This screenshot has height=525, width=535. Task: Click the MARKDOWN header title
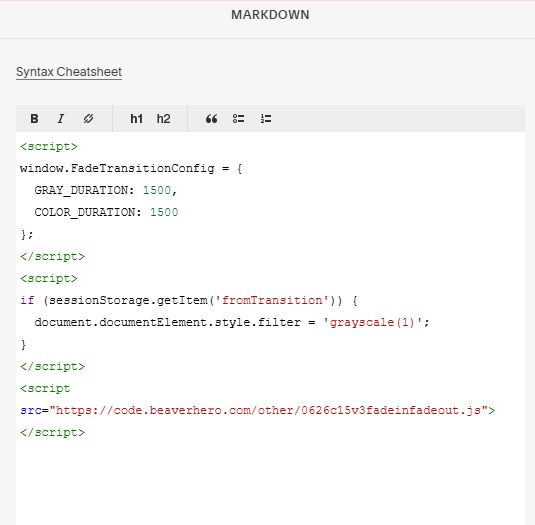pos(270,15)
